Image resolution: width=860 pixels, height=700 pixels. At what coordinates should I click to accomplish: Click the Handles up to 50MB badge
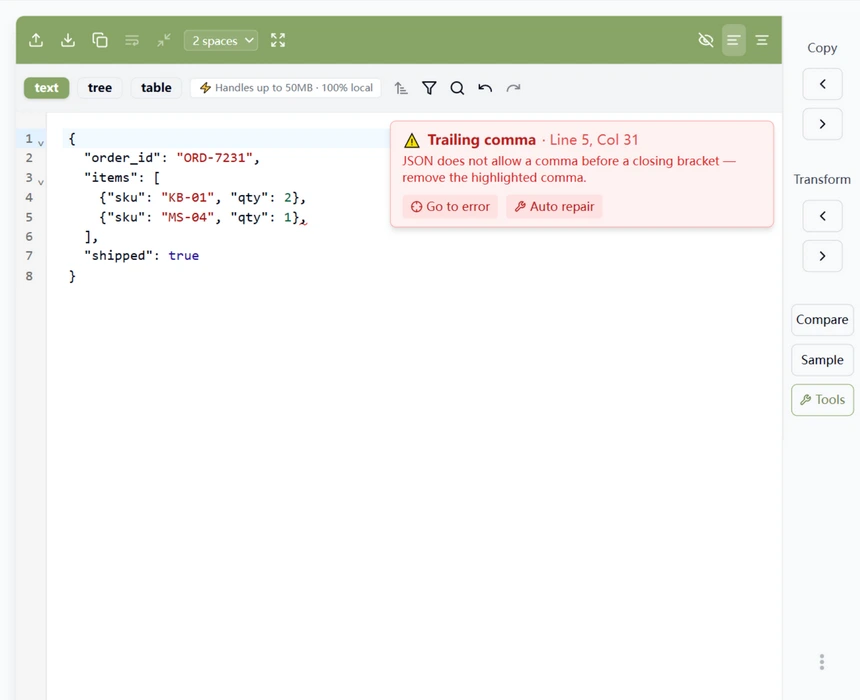point(286,88)
